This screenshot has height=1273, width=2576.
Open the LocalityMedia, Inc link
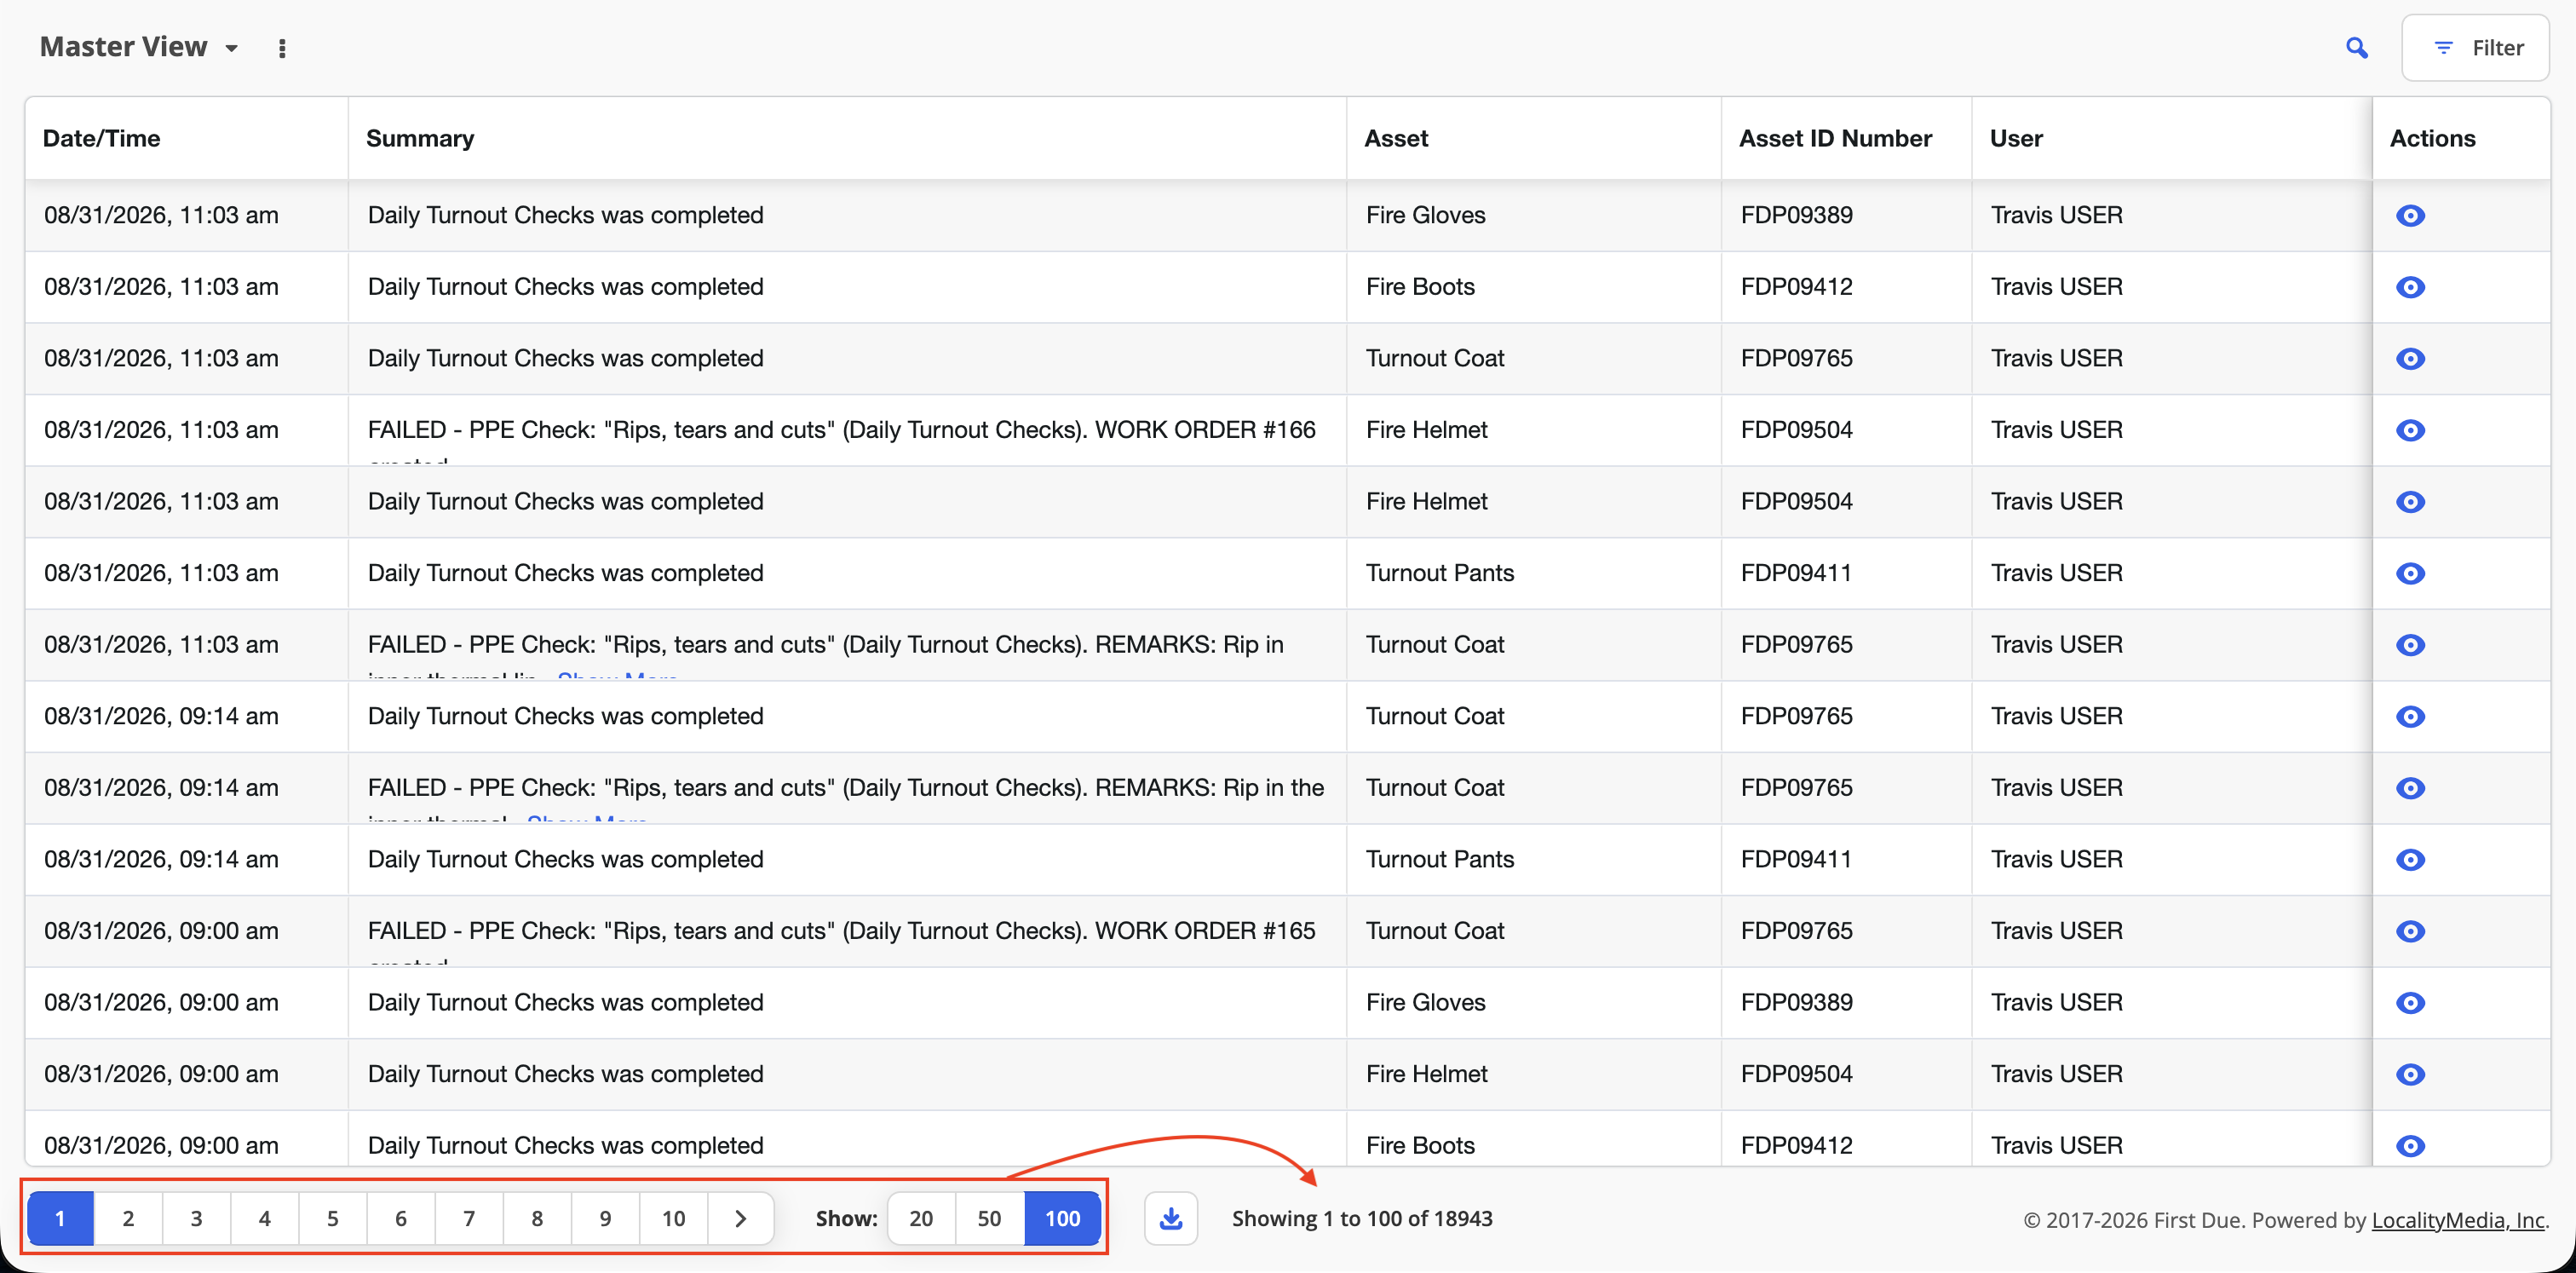click(x=2458, y=1220)
